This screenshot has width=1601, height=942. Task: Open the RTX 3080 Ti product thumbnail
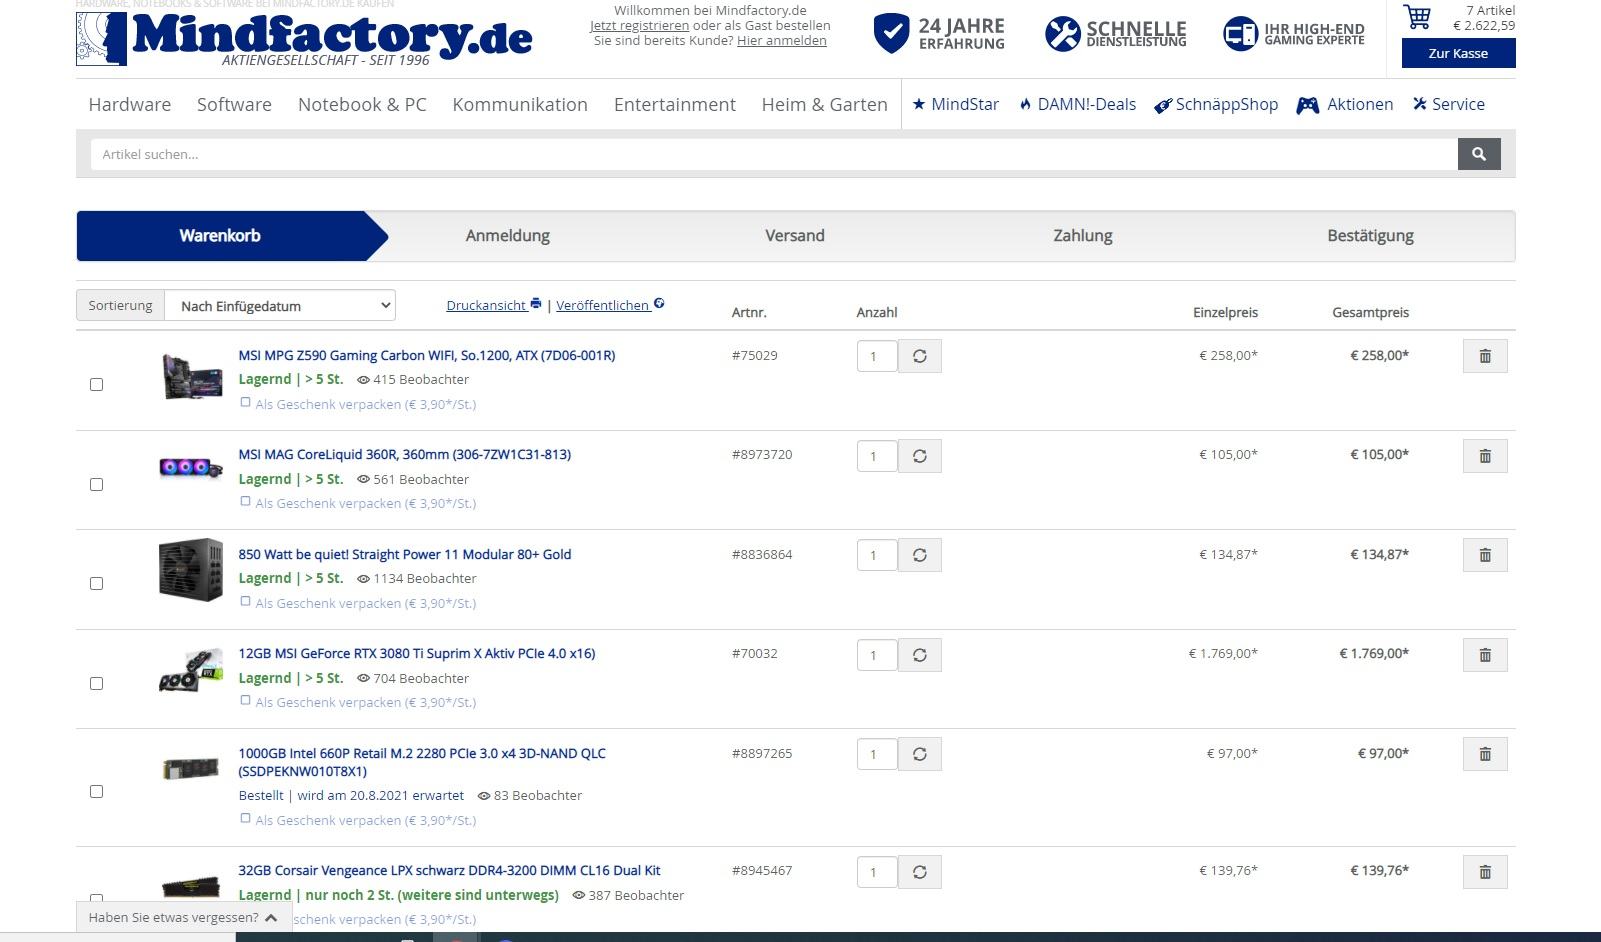coord(190,671)
